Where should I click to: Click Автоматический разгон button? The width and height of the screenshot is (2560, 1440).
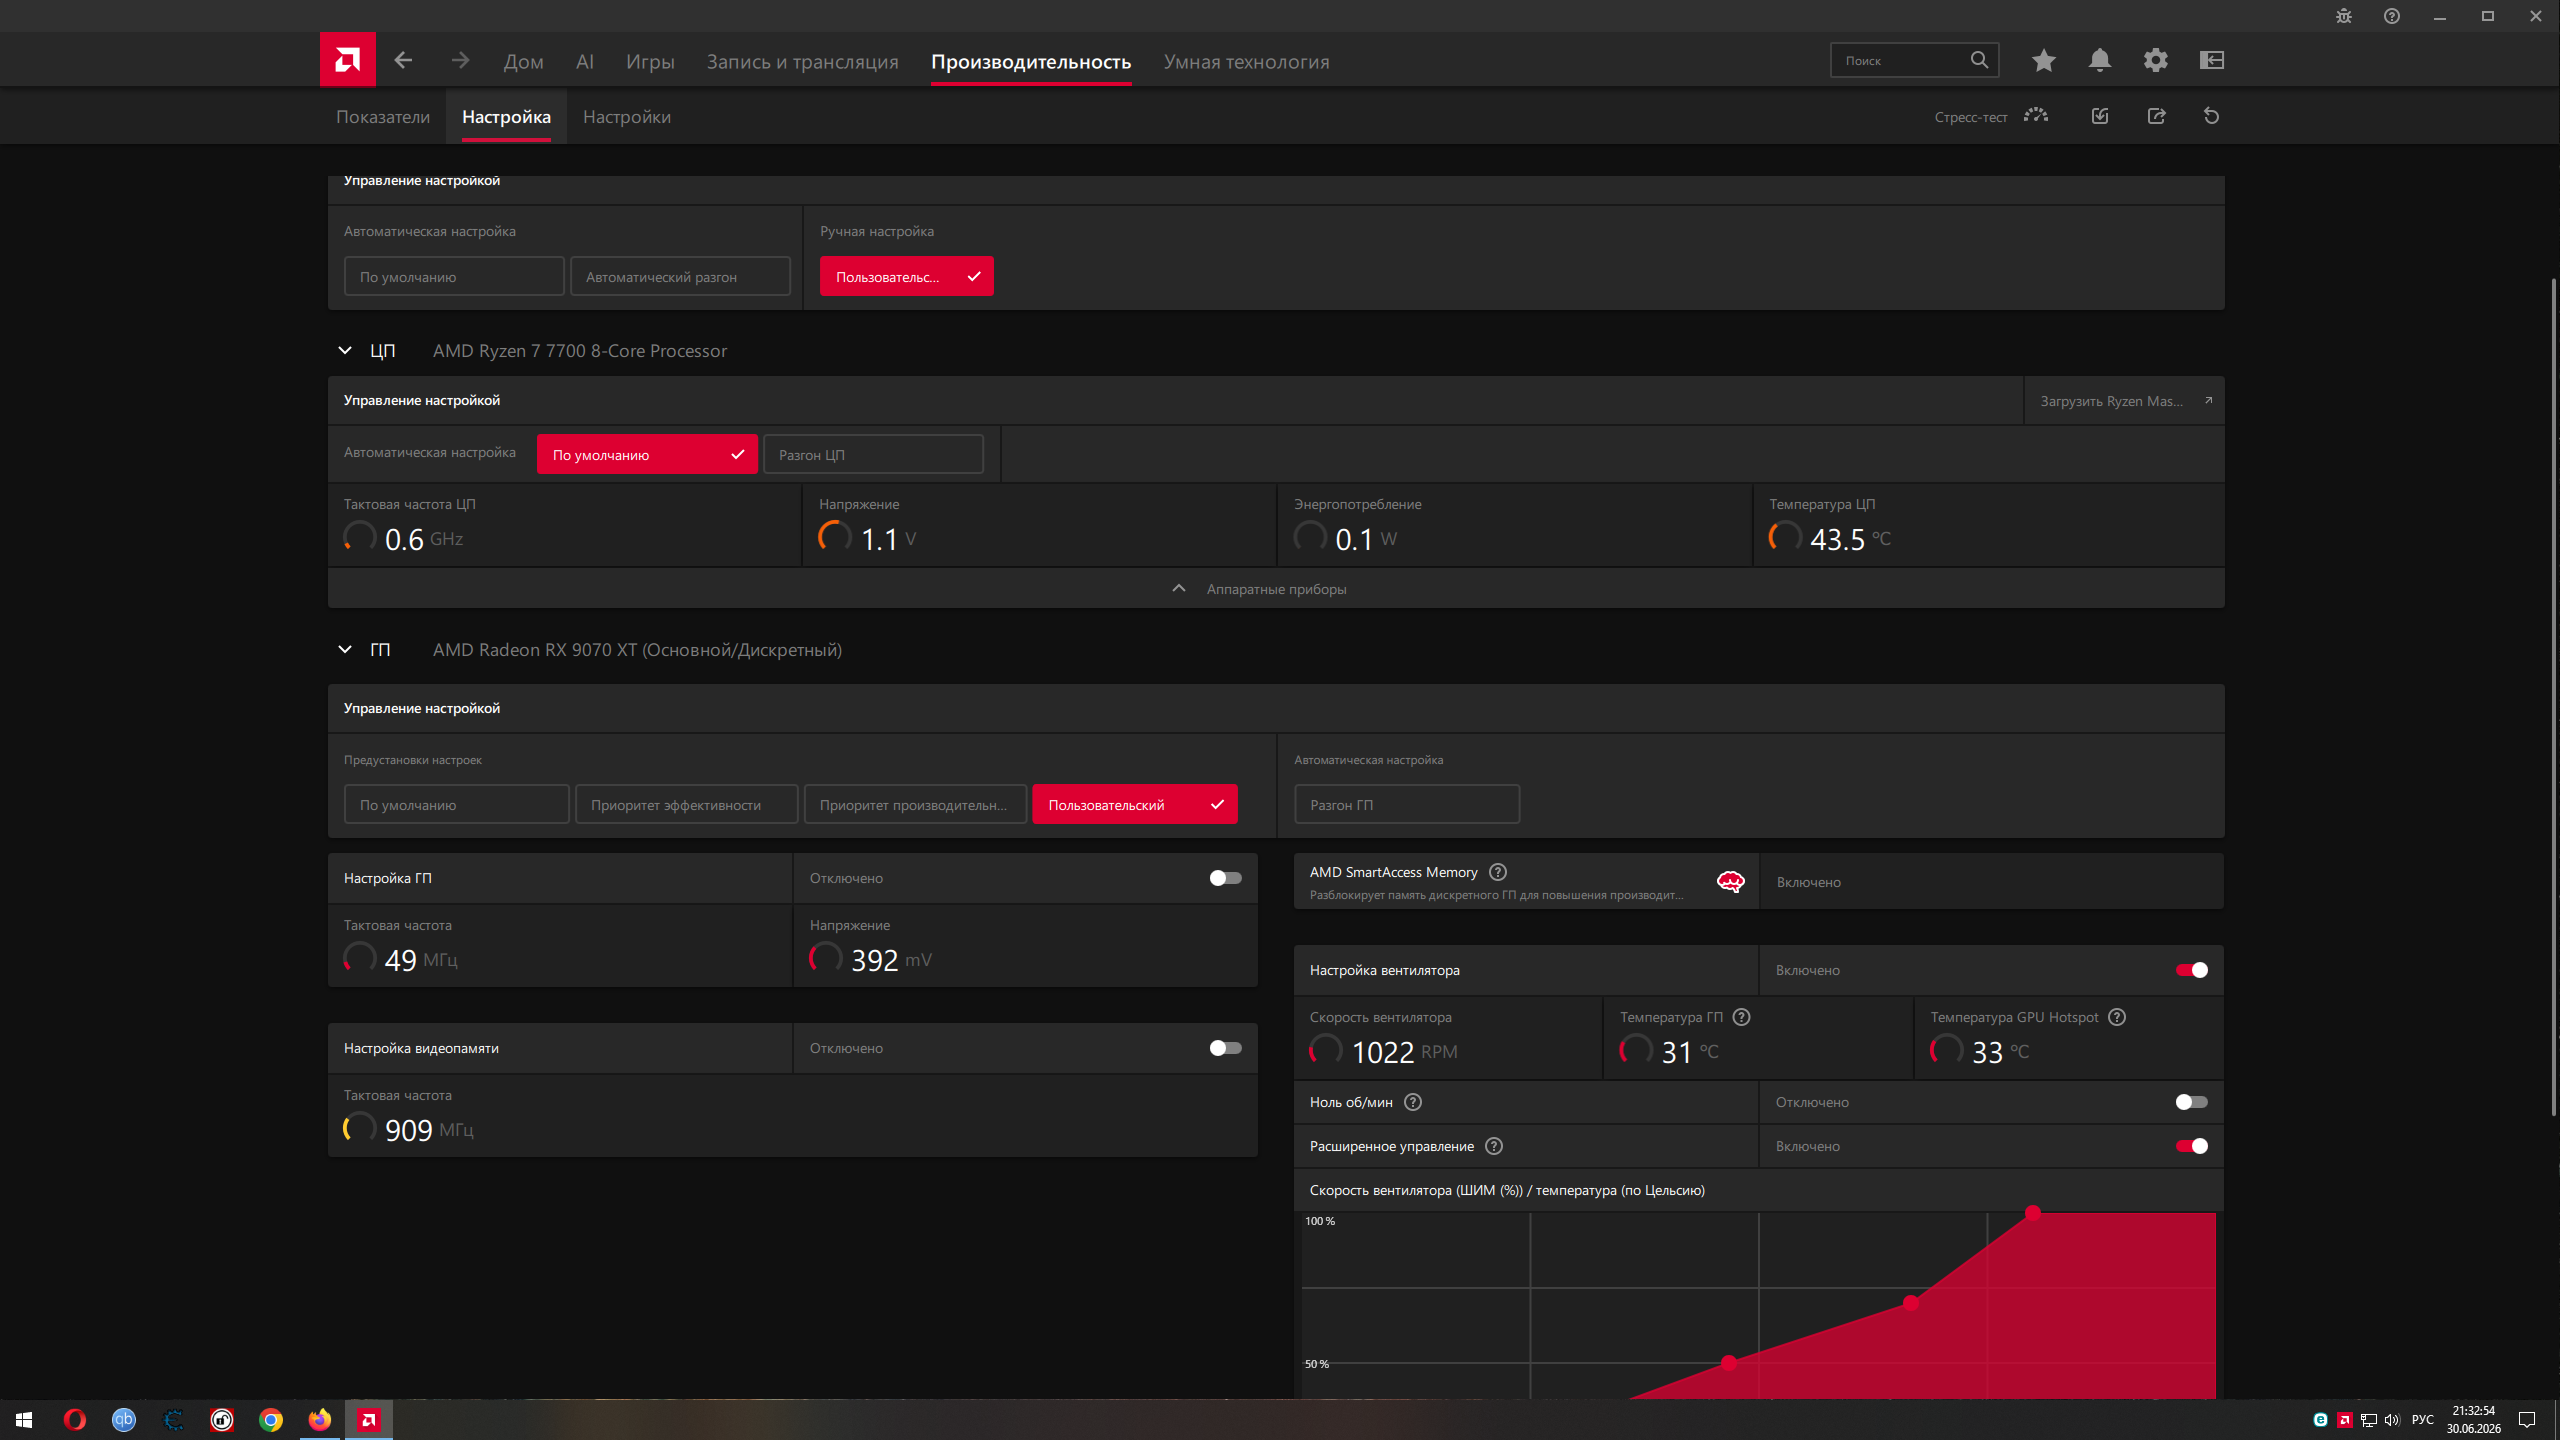680,276
